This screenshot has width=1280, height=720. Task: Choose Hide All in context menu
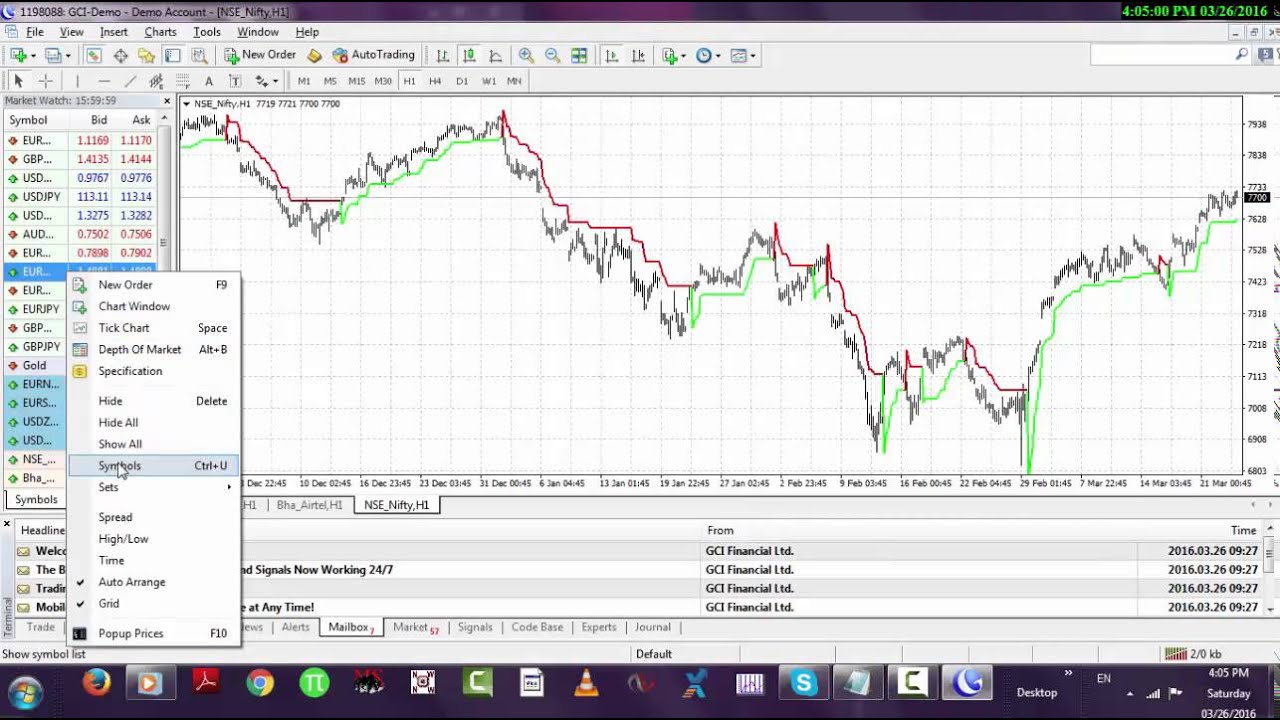coord(154,422)
